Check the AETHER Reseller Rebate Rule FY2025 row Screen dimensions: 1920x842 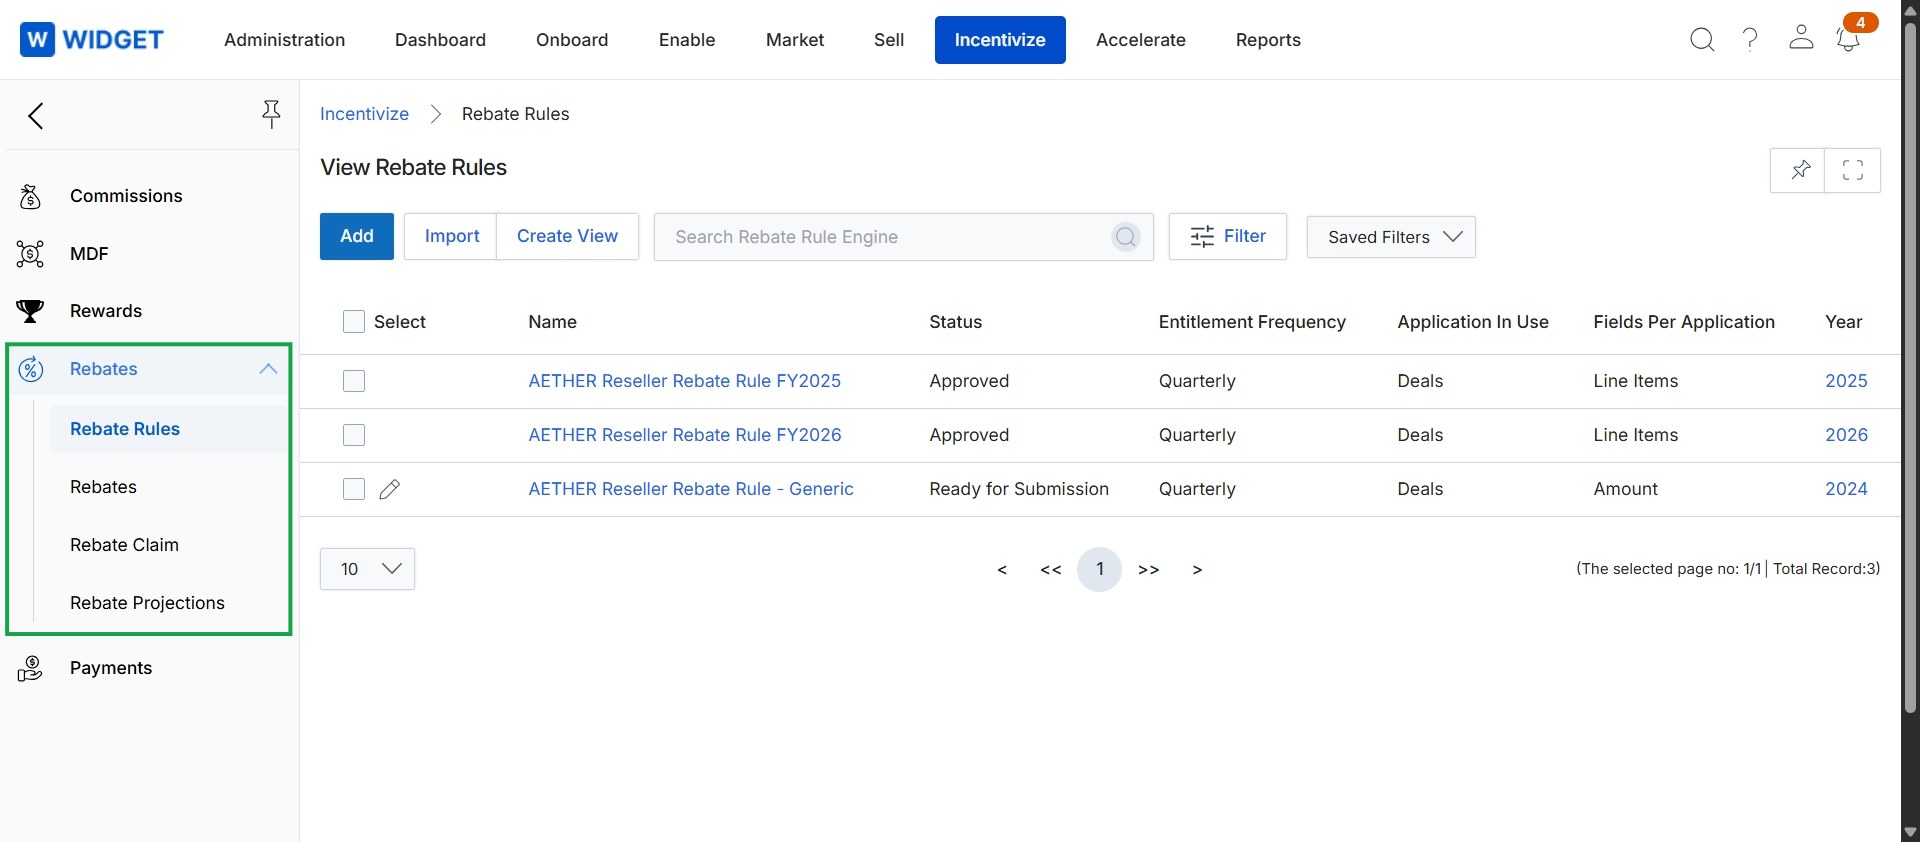click(354, 381)
